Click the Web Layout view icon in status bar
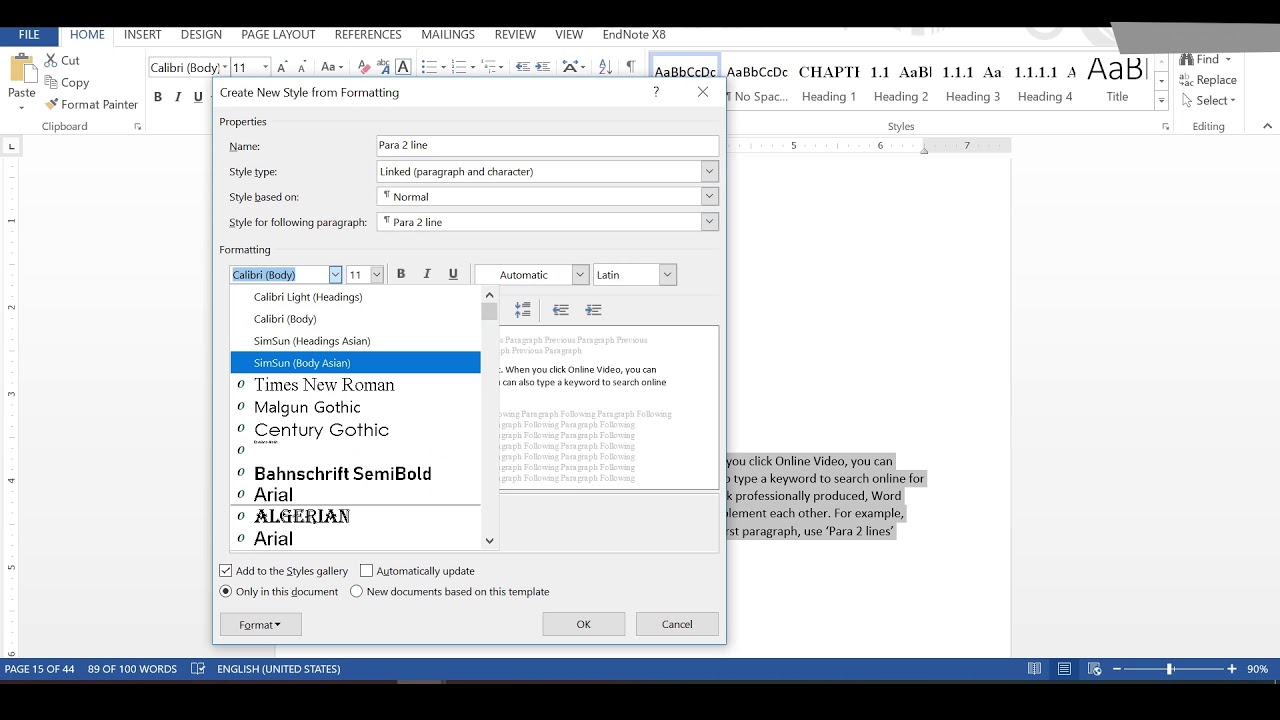Screen dimensions: 1280x720 [1095, 669]
